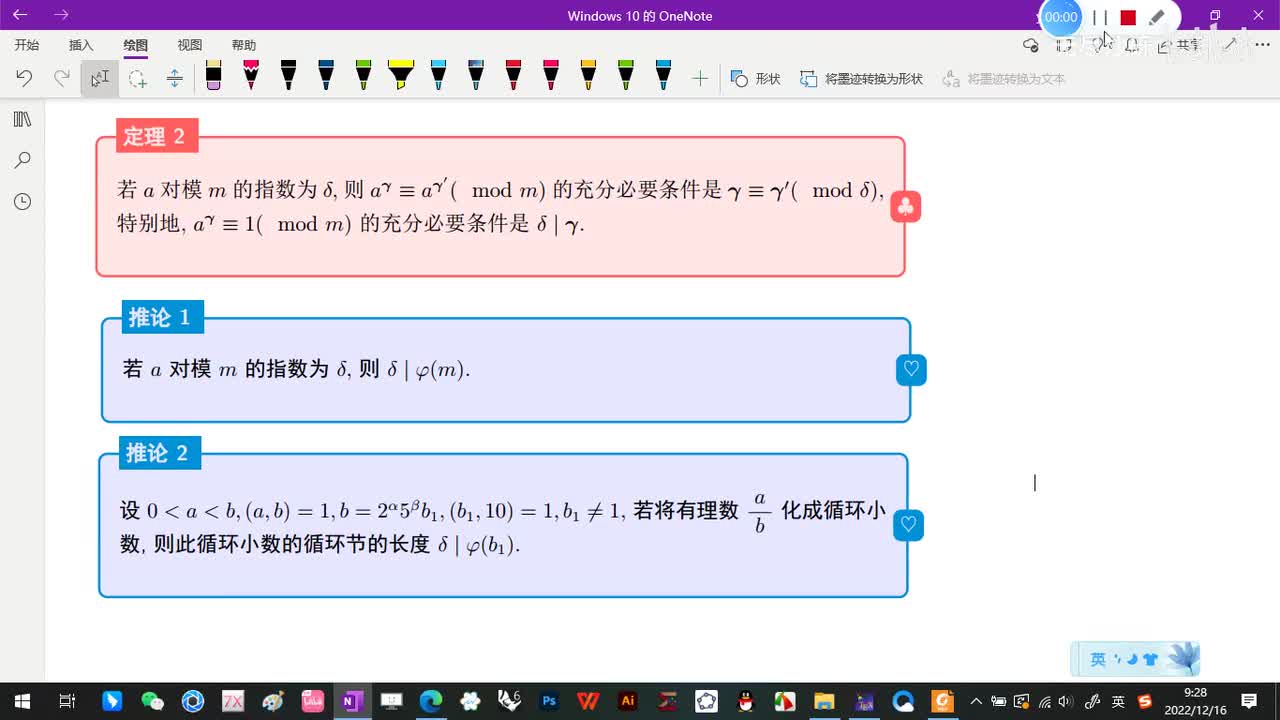The width and height of the screenshot is (1280, 720).
Task: Select the object or text selection tool
Action: [x=99, y=78]
